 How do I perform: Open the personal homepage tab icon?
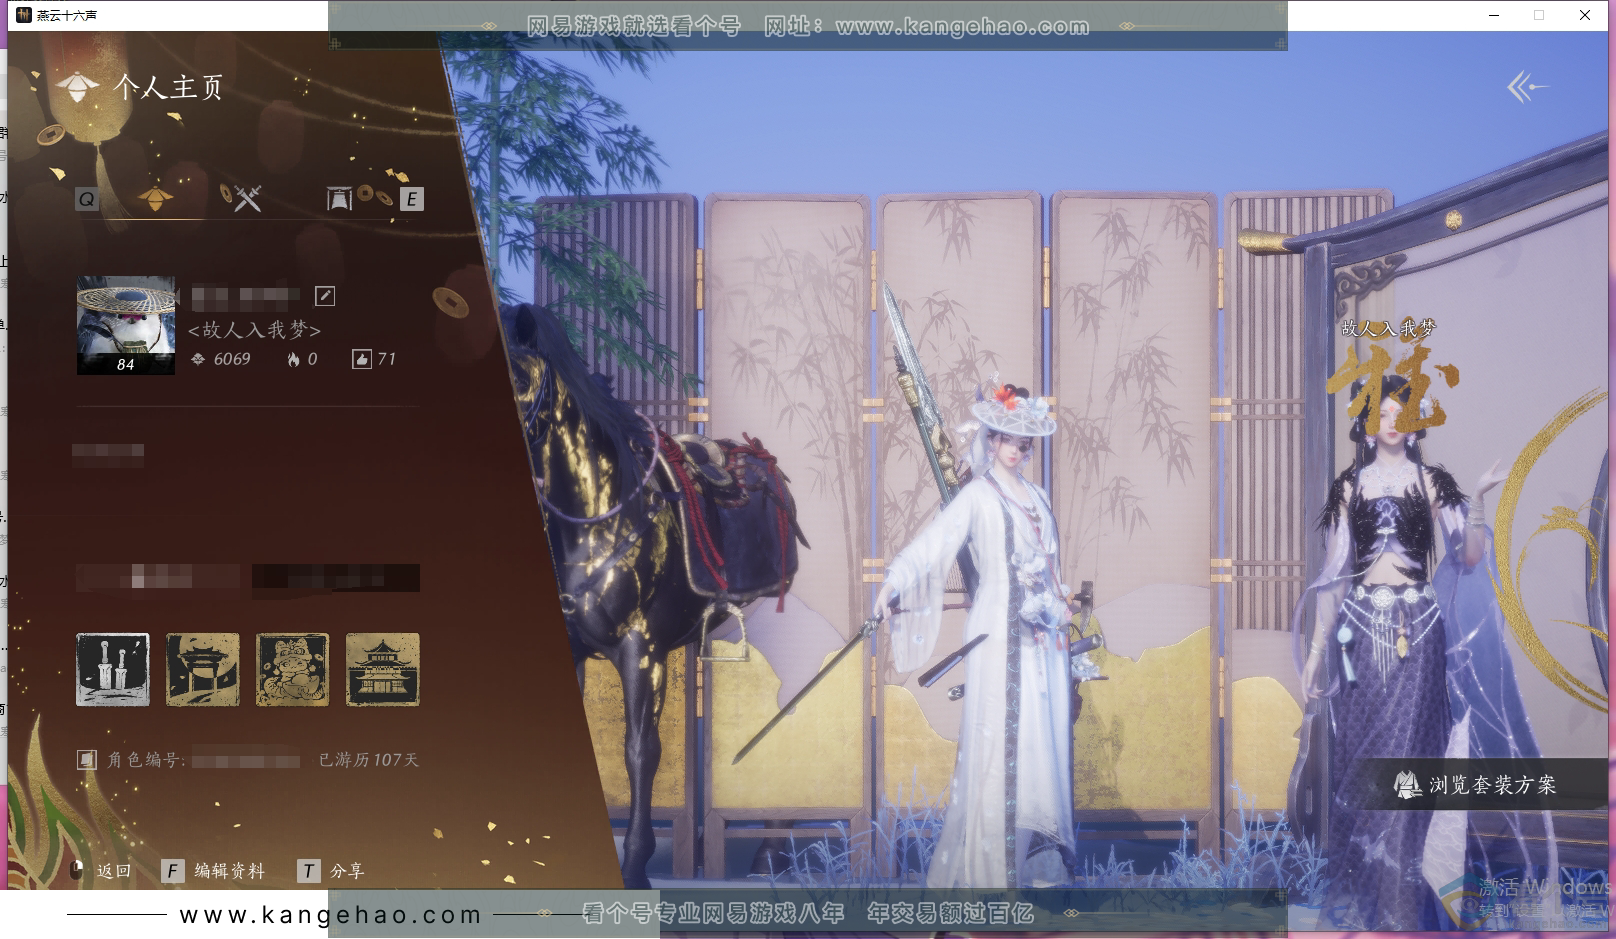coord(155,197)
